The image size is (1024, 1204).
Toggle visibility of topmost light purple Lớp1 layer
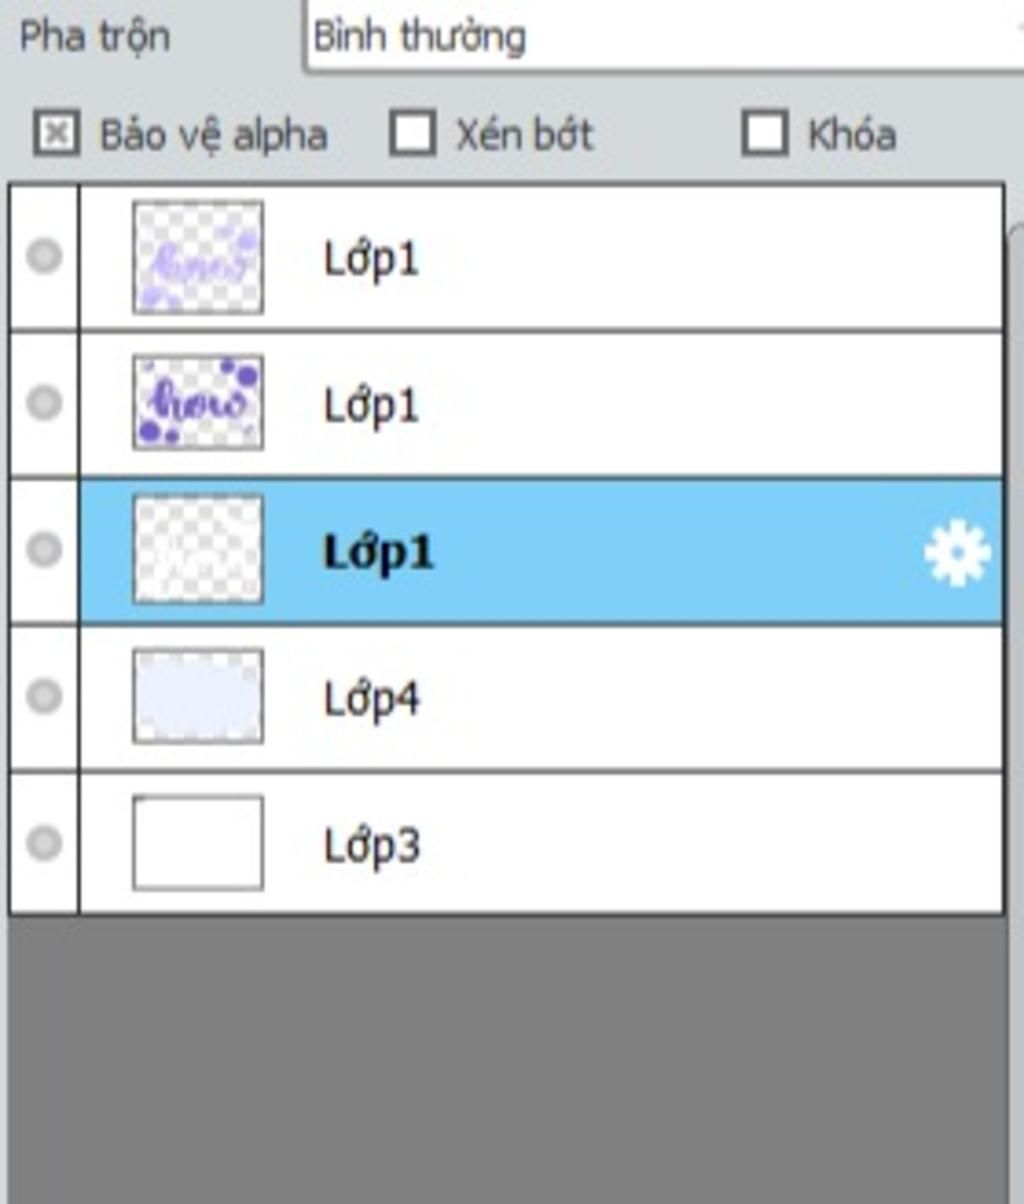click(x=43, y=257)
